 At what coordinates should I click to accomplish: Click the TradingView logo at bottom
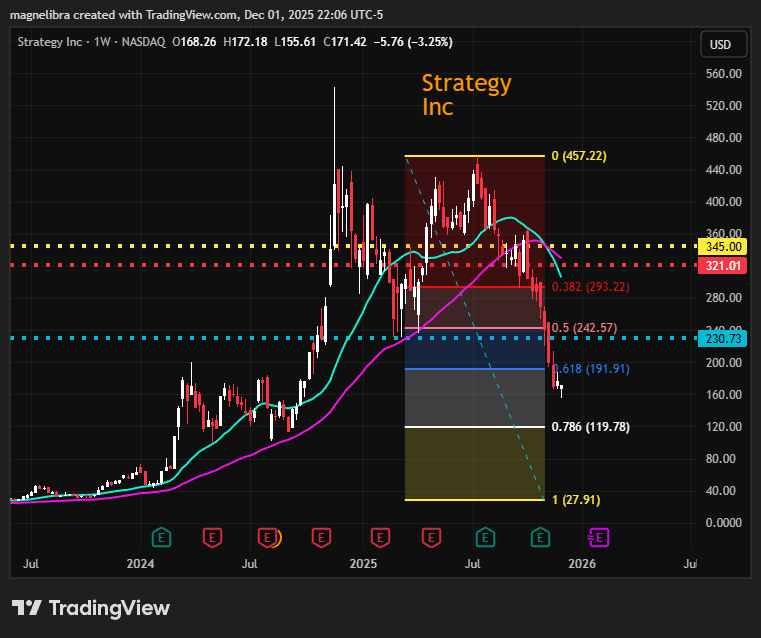pyautogui.click(x=91, y=608)
